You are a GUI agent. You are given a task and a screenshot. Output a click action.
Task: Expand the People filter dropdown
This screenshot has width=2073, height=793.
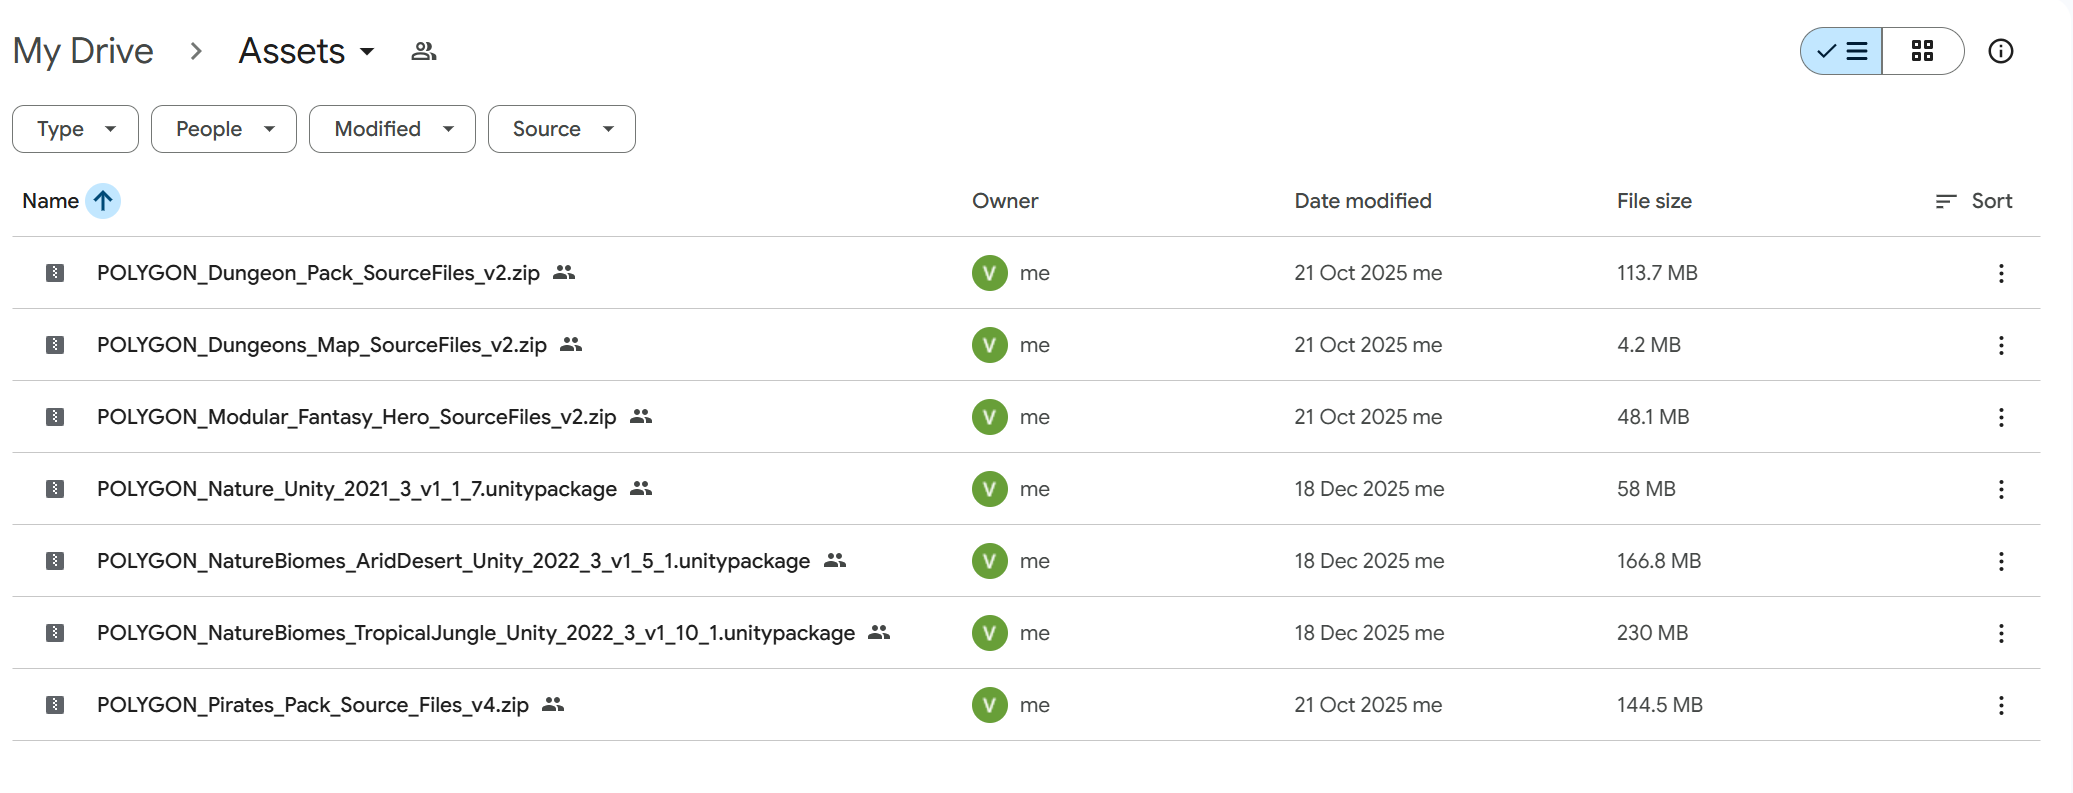(x=224, y=129)
